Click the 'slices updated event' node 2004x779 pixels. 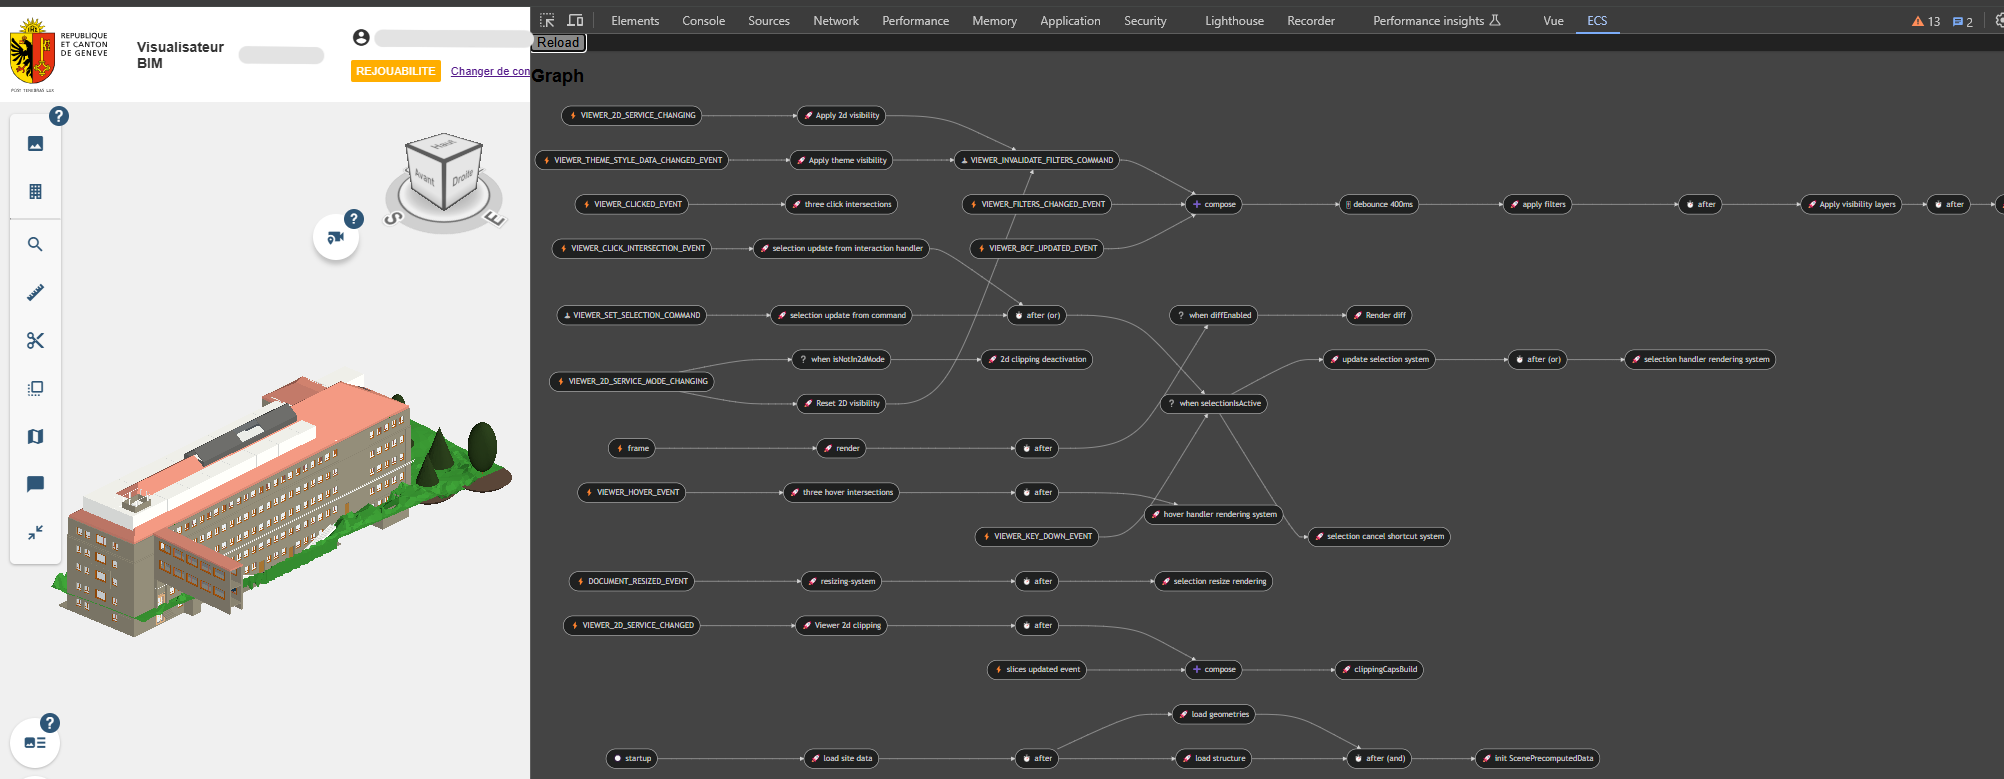coord(1037,669)
